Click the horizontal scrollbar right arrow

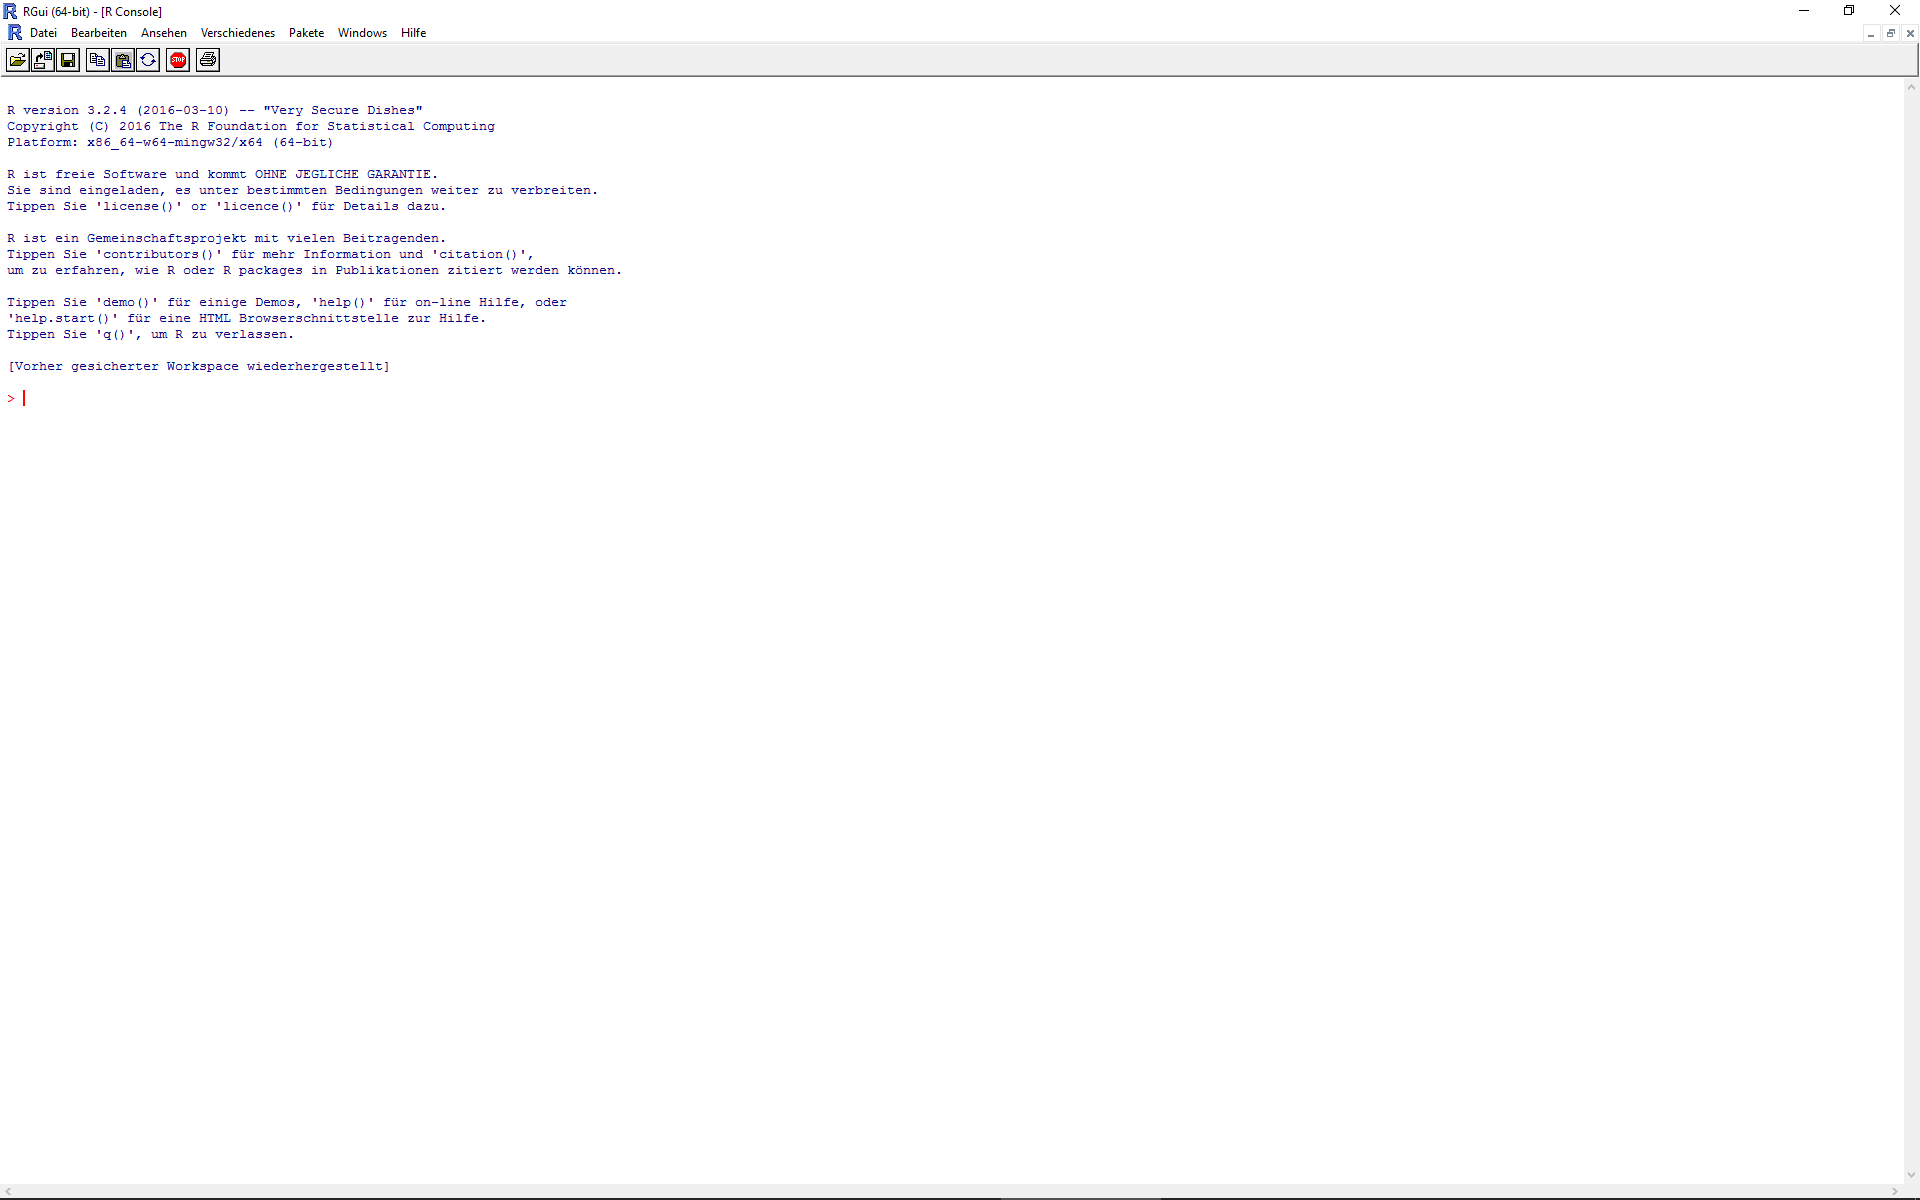(1895, 1191)
